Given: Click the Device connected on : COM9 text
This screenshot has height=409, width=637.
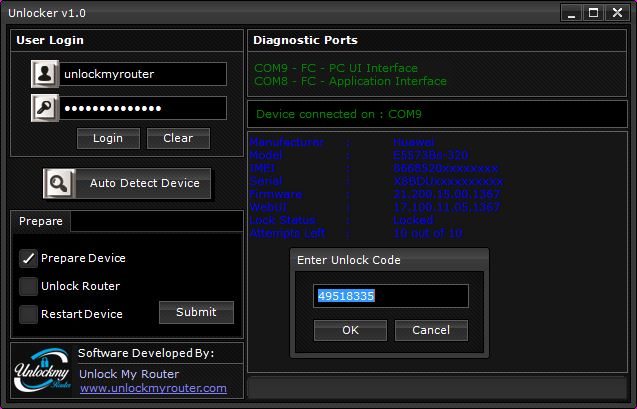Looking at the screenshot, I should 339,114.
